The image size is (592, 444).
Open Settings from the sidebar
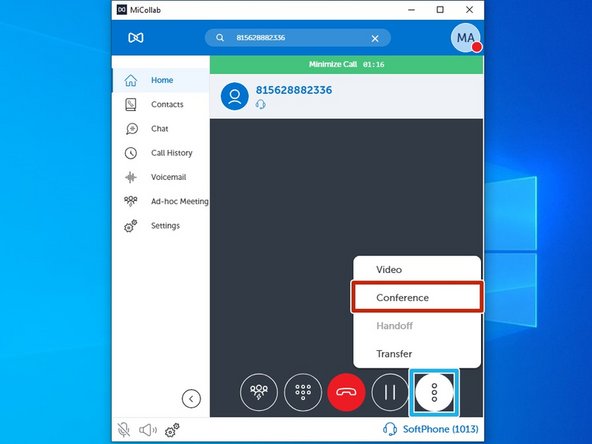click(161, 226)
